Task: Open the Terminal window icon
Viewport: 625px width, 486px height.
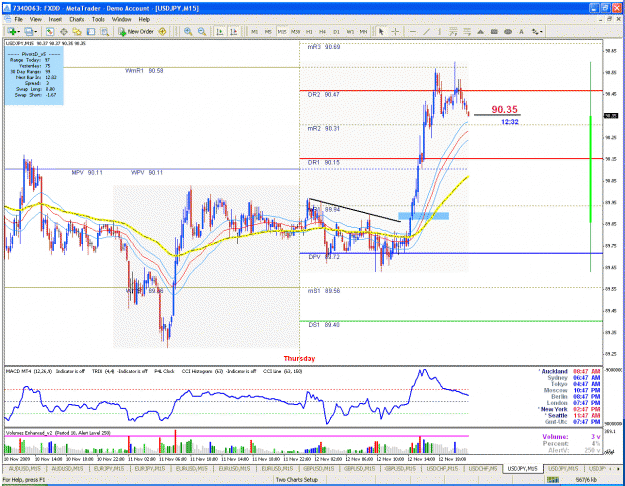Action: coord(91,31)
